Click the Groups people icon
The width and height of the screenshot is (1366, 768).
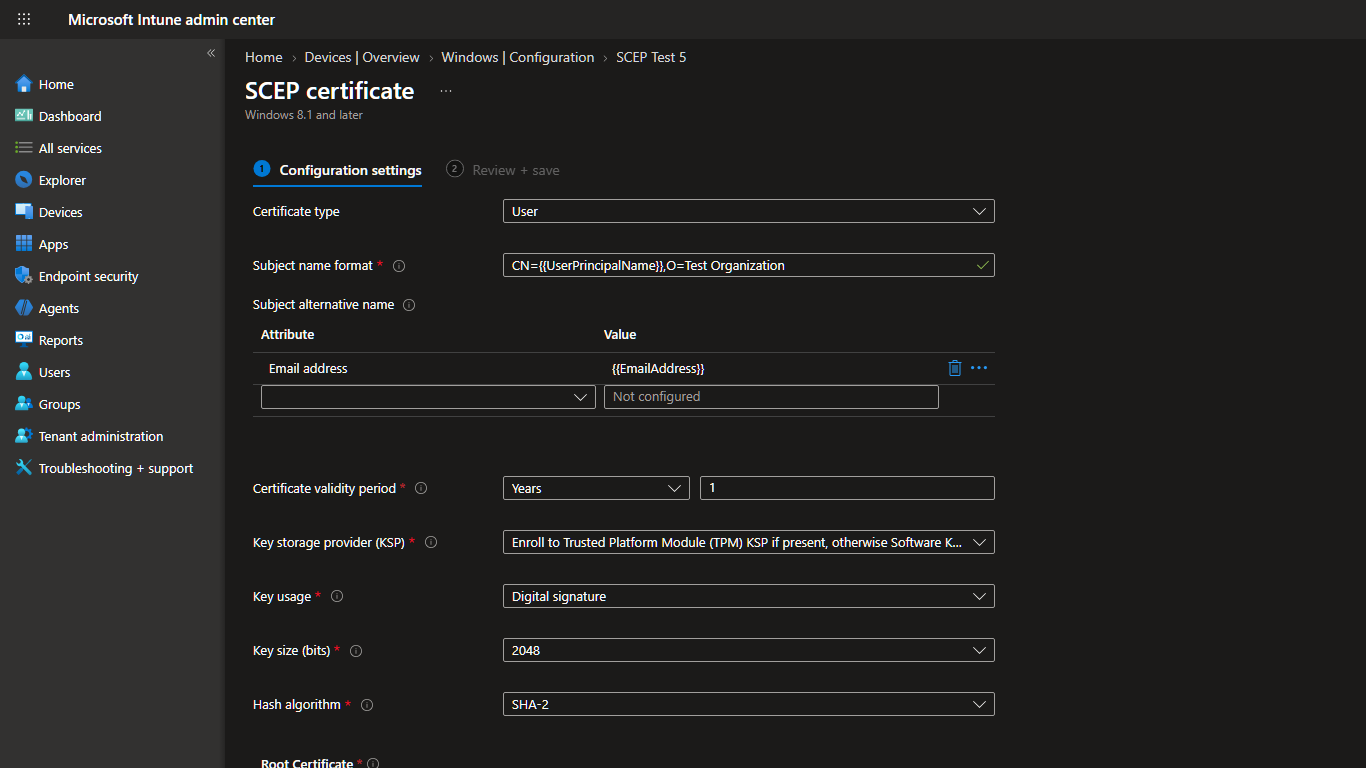pos(24,404)
